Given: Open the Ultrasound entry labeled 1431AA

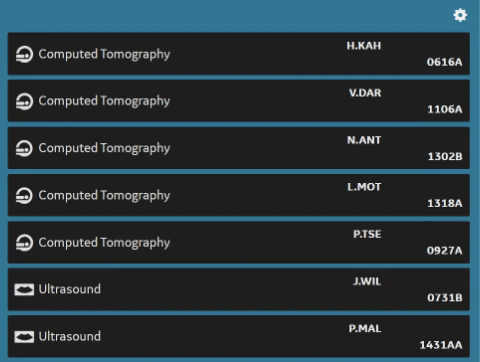Looking at the screenshot, I should click(x=239, y=336).
